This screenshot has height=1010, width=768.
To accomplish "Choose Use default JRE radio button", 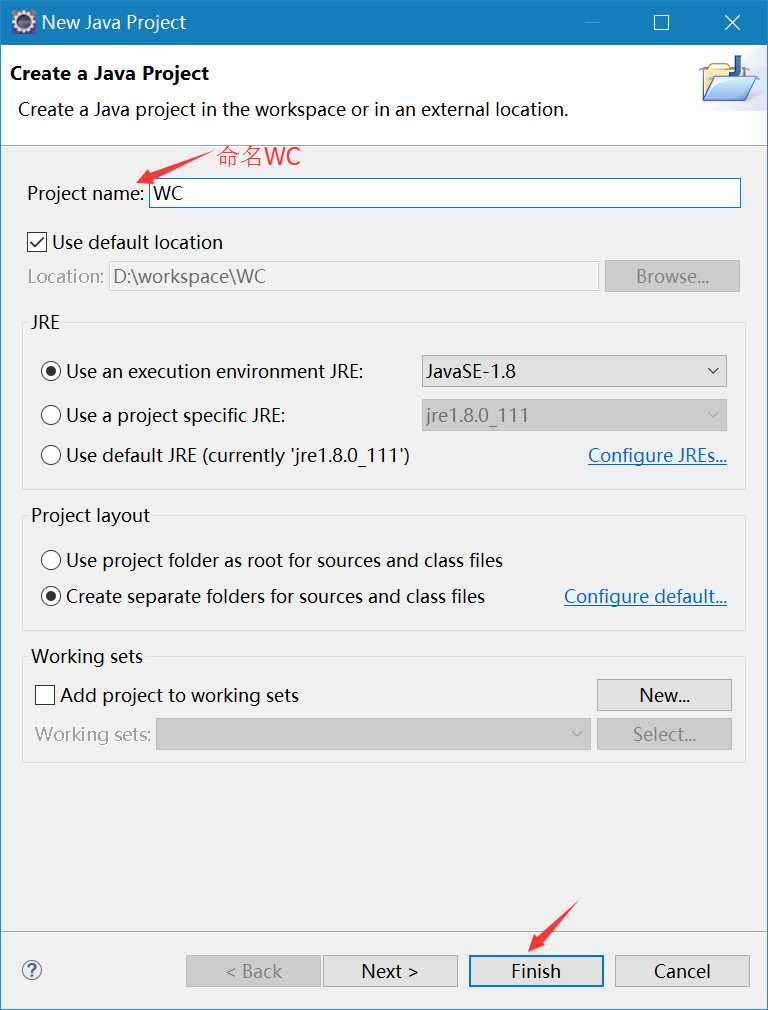I will pyautogui.click(x=51, y=455).
